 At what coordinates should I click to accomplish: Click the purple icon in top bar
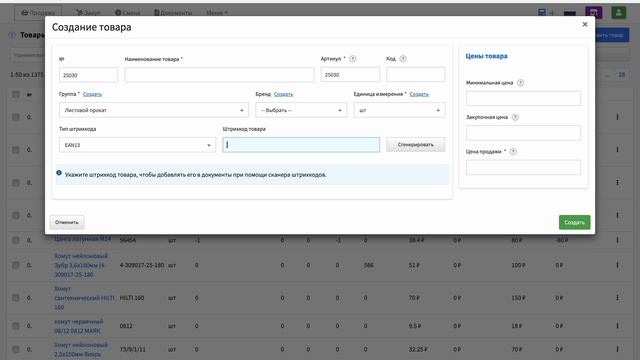coord(593,13)
